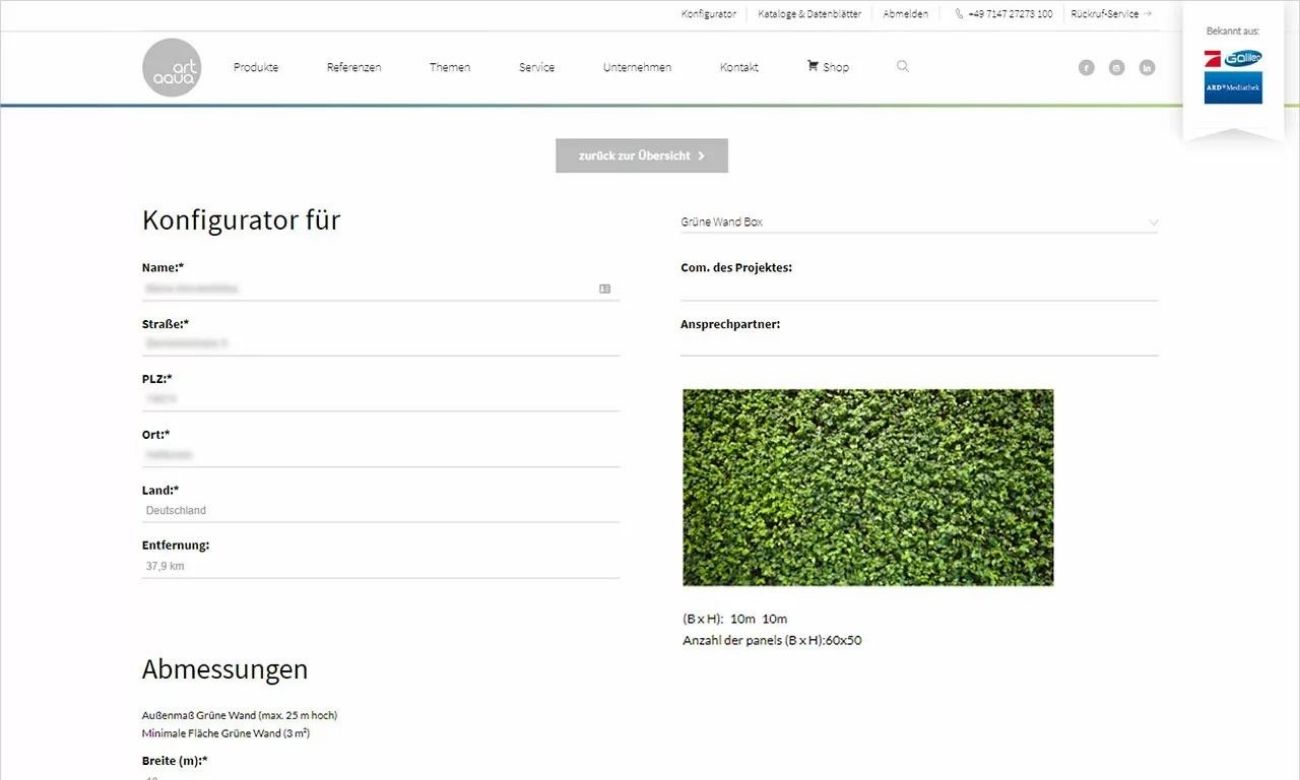Open the Referenzen menu

(x=354, y=67)
